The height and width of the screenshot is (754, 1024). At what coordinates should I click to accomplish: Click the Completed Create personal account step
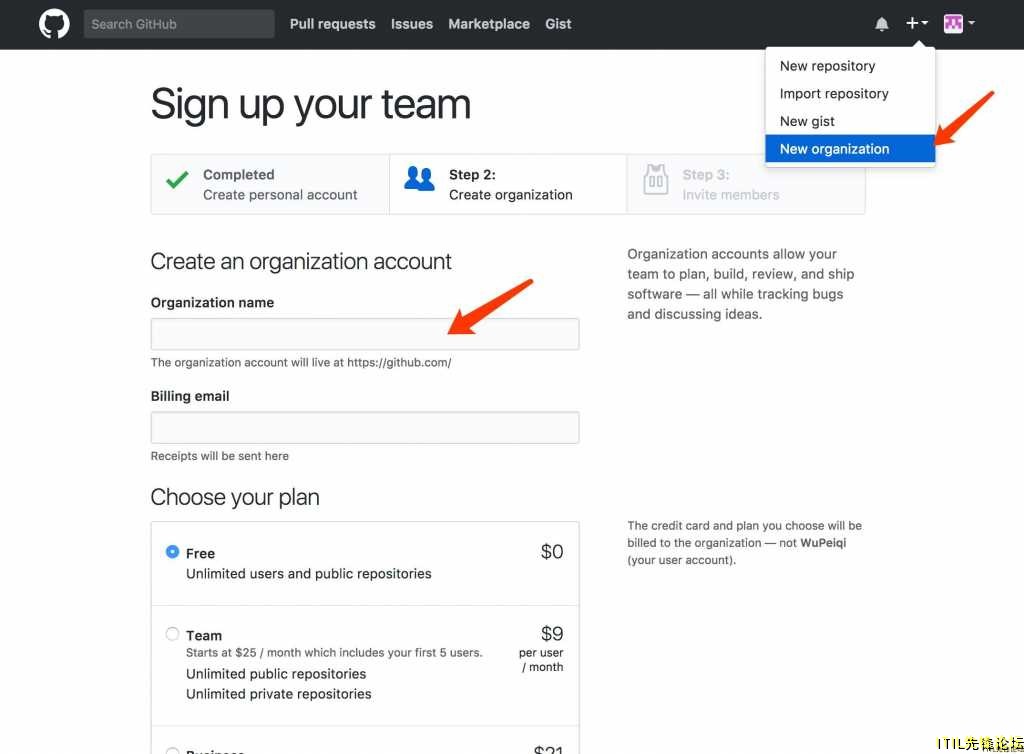tap(270, 185)
